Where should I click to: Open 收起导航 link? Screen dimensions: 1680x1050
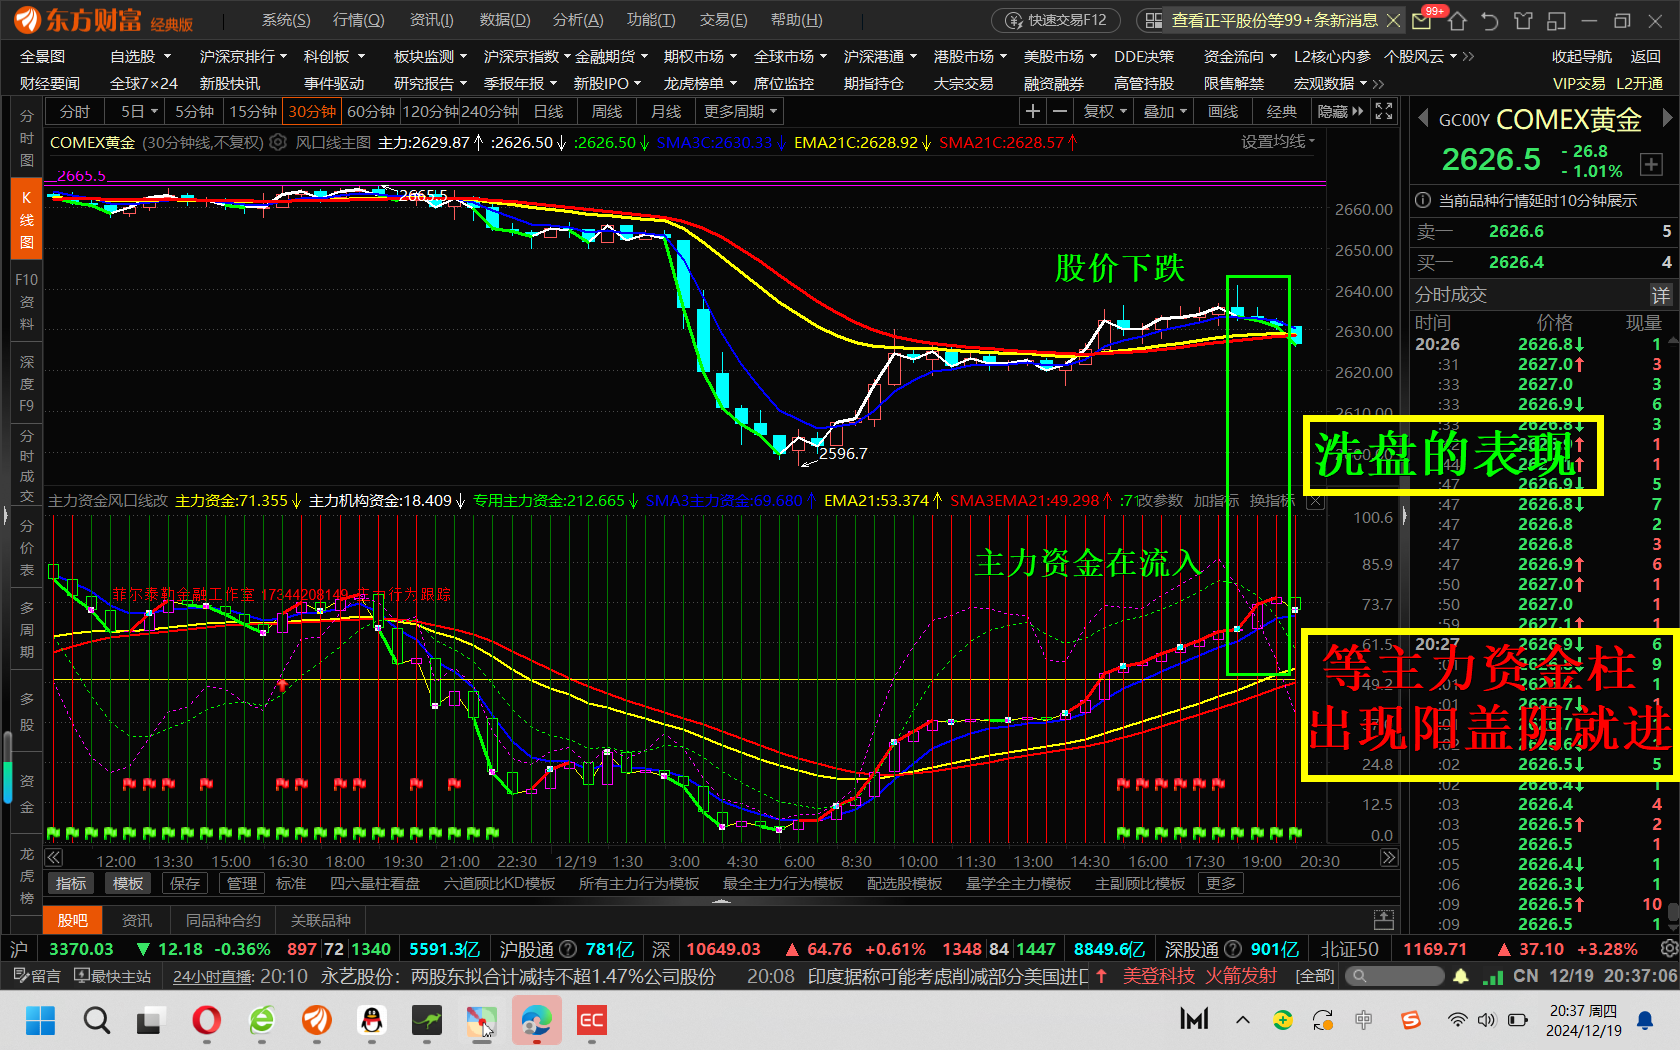coord(1582,57)
